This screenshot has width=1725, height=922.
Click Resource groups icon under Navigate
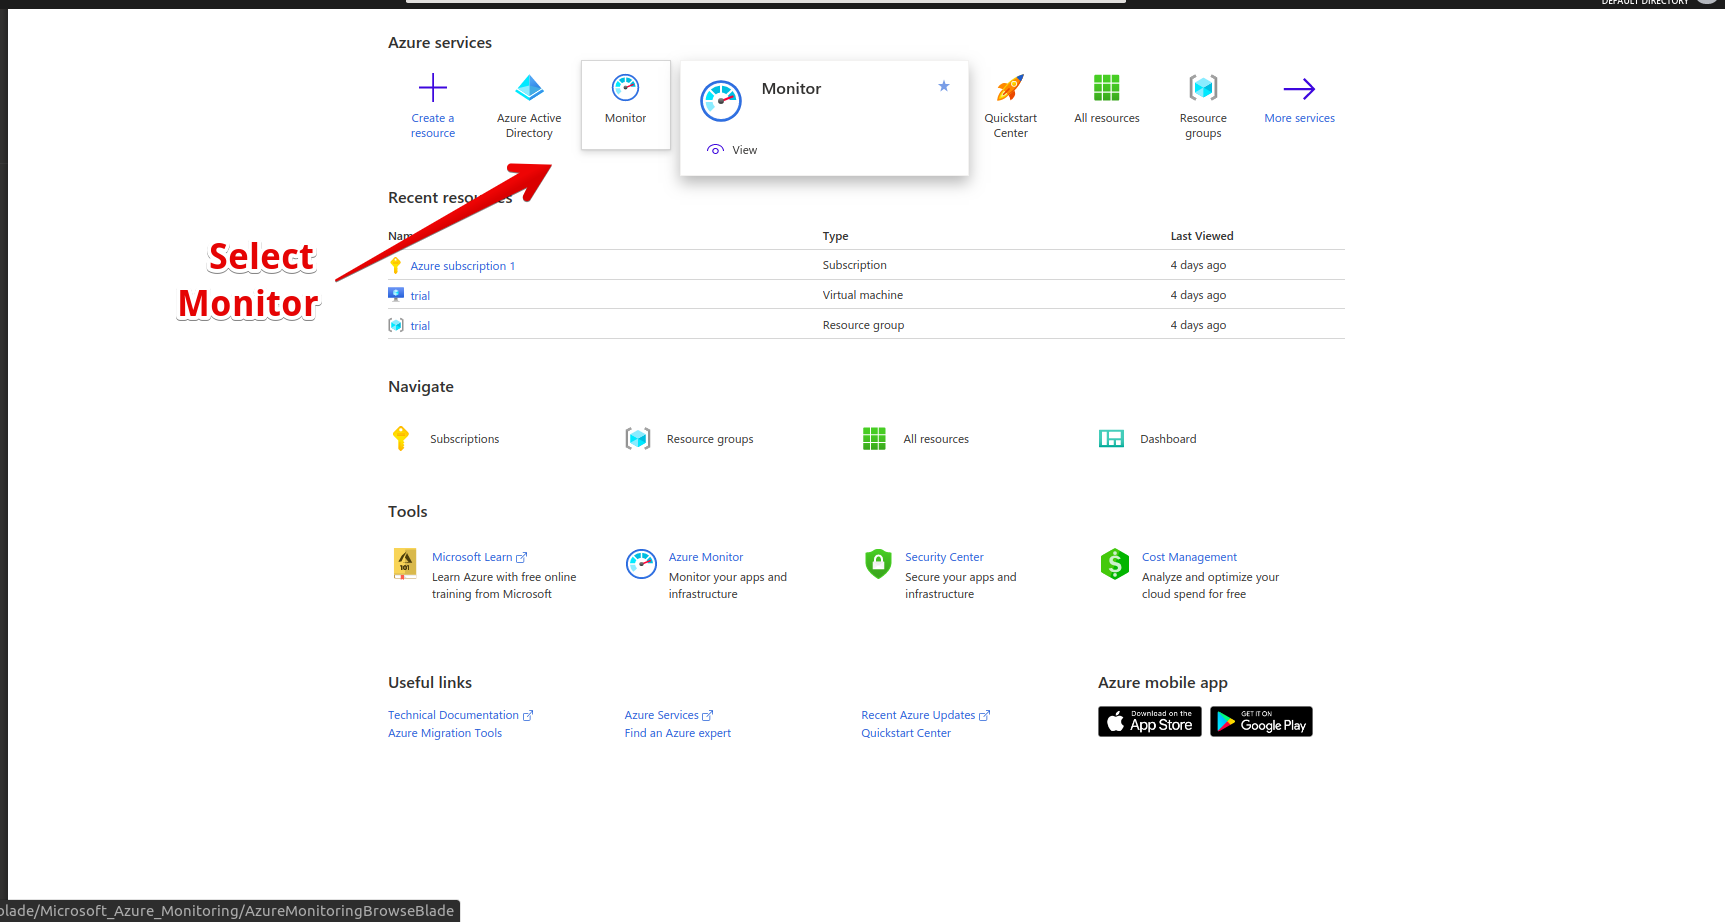(638, 438)
